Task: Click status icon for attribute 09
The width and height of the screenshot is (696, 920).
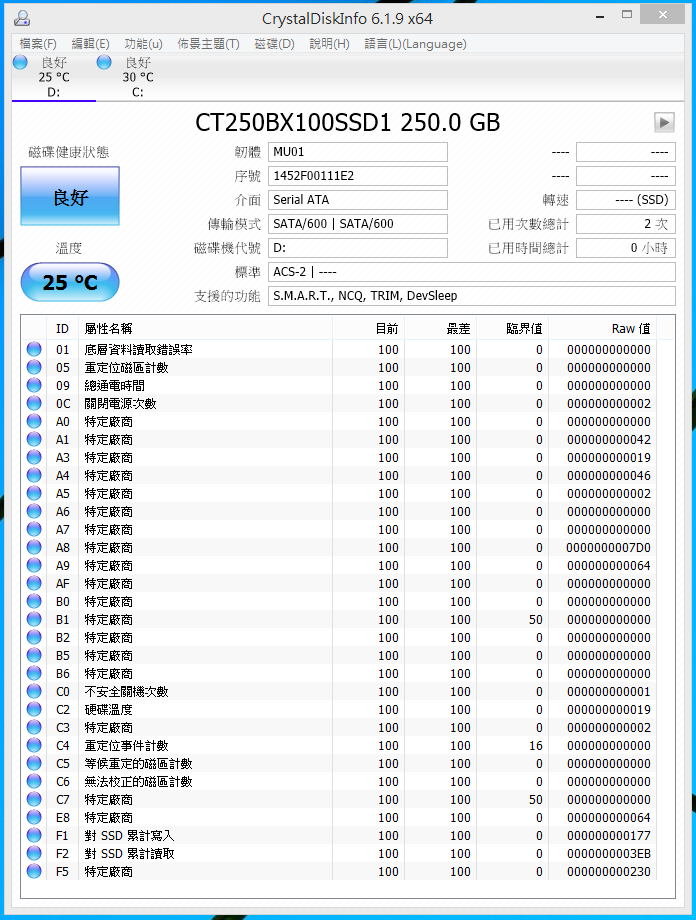Action: click(34, 385)
